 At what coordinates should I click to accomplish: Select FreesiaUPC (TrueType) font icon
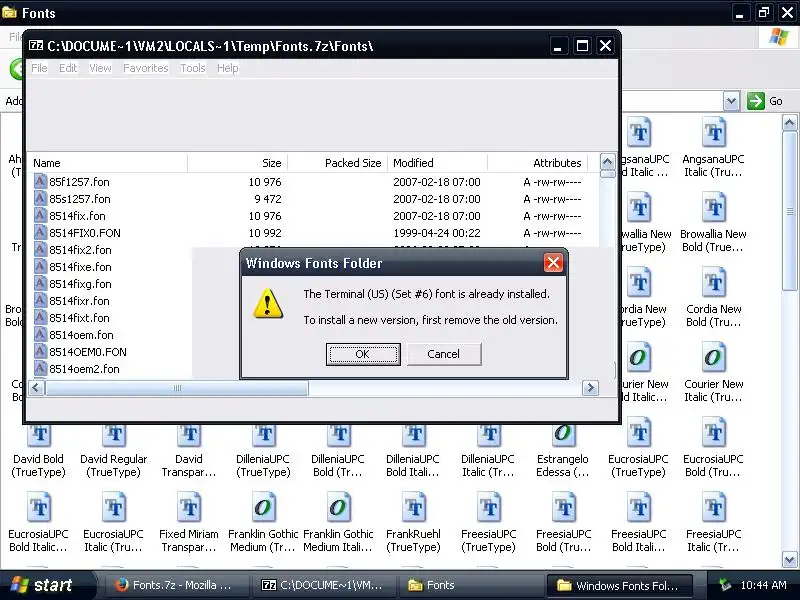pos(489,507)
